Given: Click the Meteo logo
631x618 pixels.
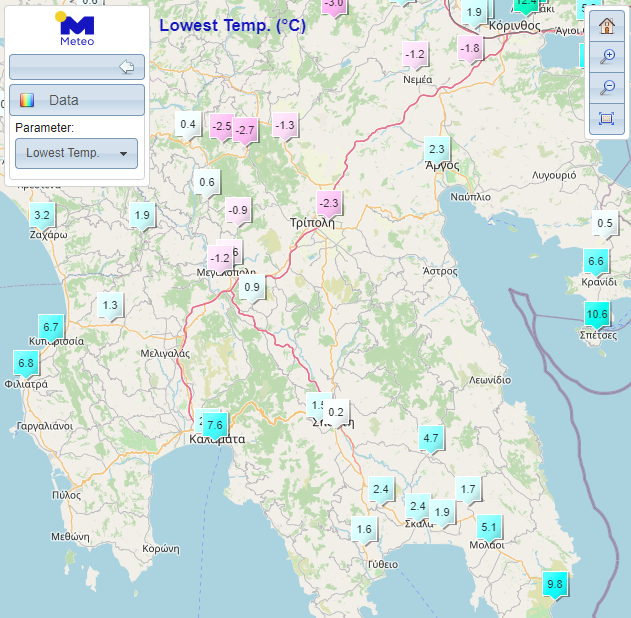Looking at the screenshot, I should coord(76,29).
